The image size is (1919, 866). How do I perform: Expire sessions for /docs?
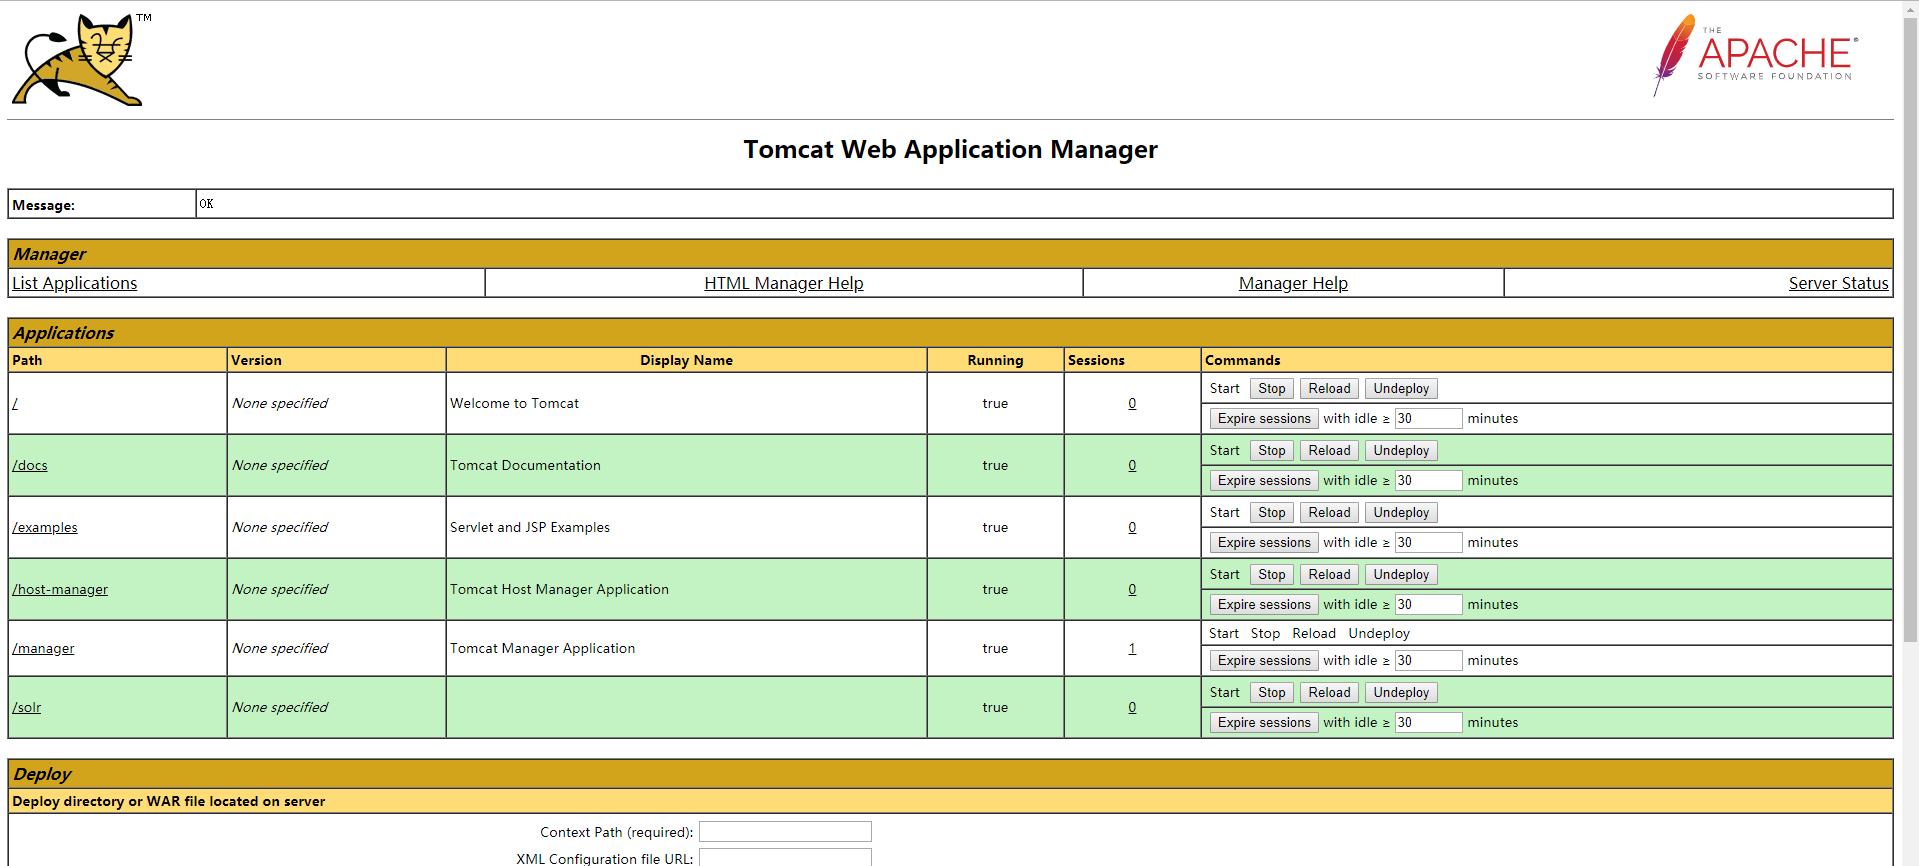(x=1264, y=481)
